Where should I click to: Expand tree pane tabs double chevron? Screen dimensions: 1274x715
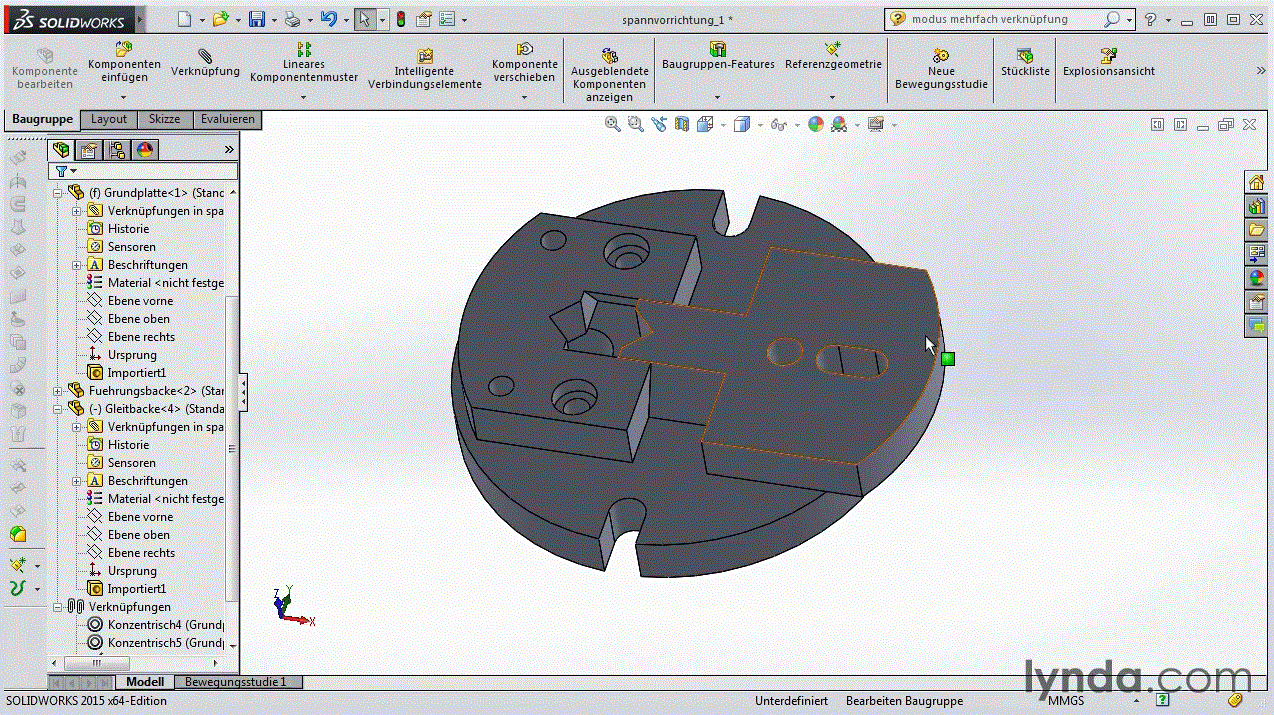pyautogui.click(x=229, y=150)
